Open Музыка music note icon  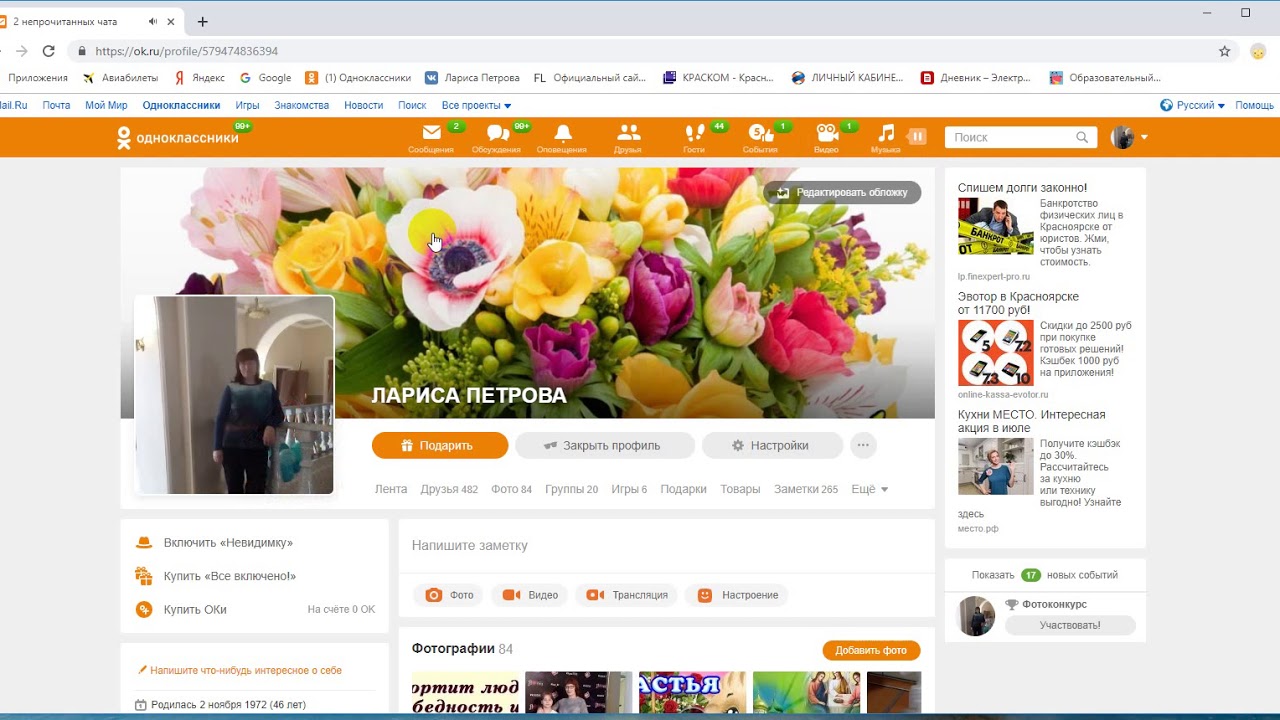pos(886,138)
